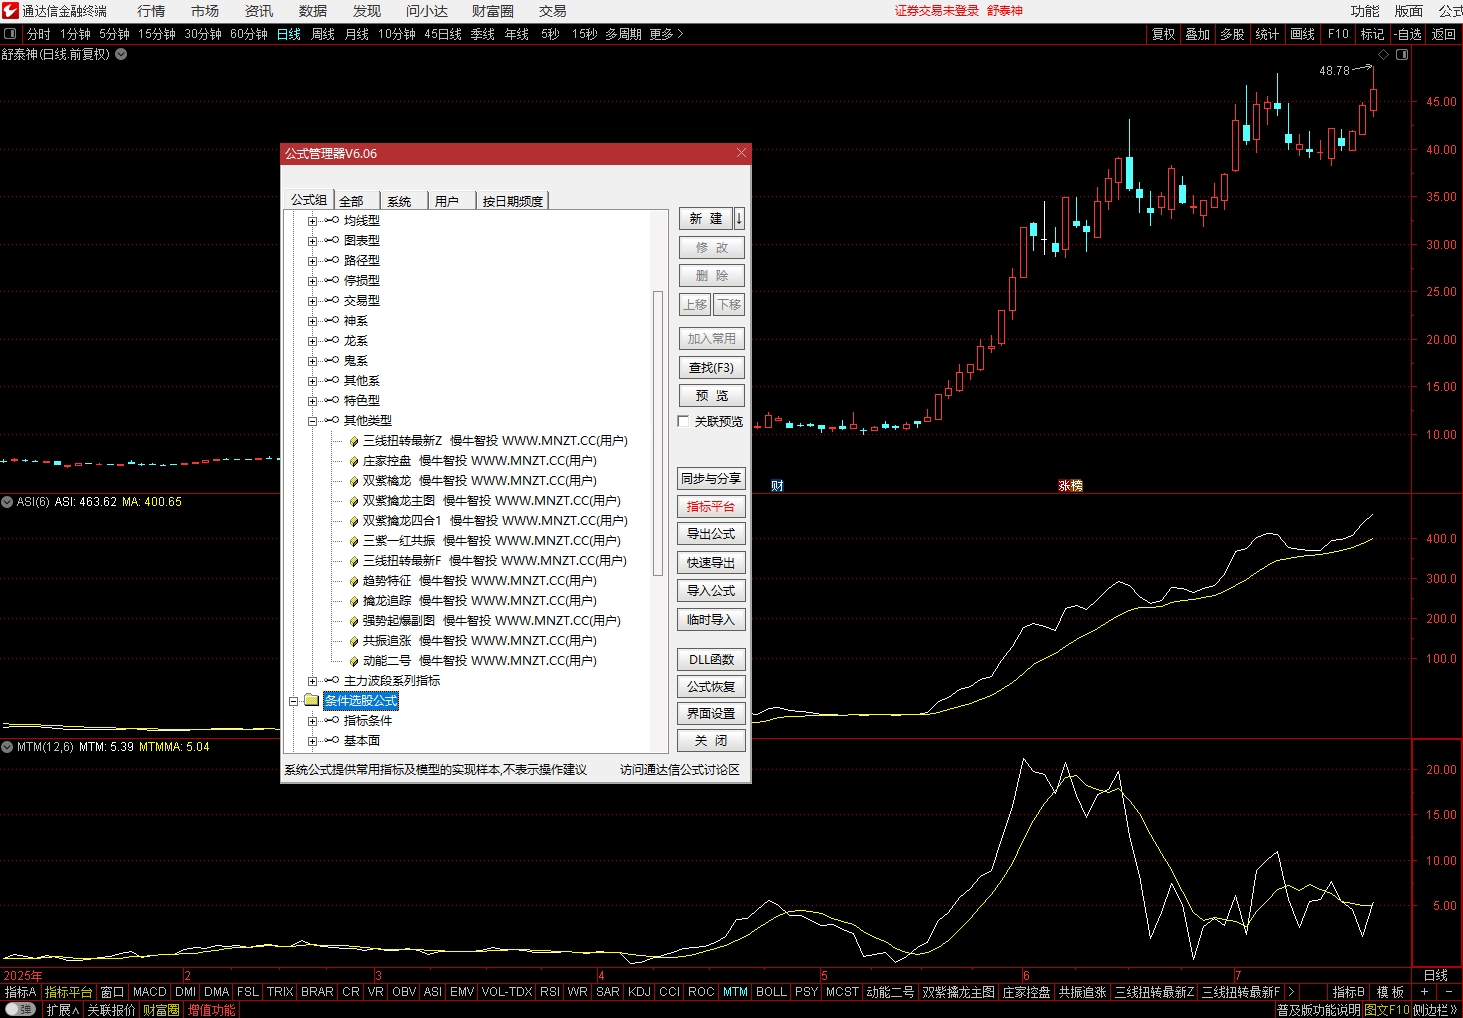Screen dimensions: 1463x1018
Task: Select the KDJ indicator tab
Action: click(639, 992)
